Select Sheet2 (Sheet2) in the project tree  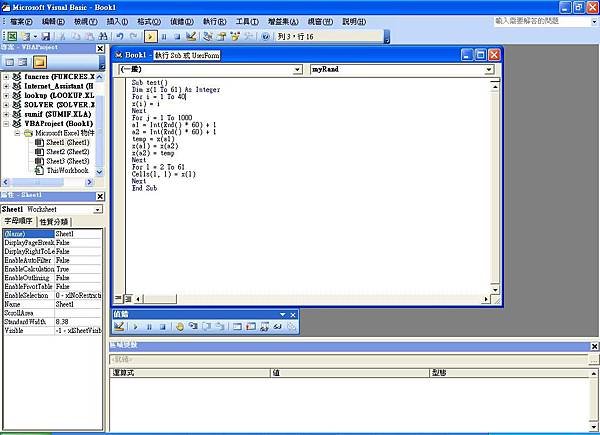pyautogui.click(x=68, y=152)
